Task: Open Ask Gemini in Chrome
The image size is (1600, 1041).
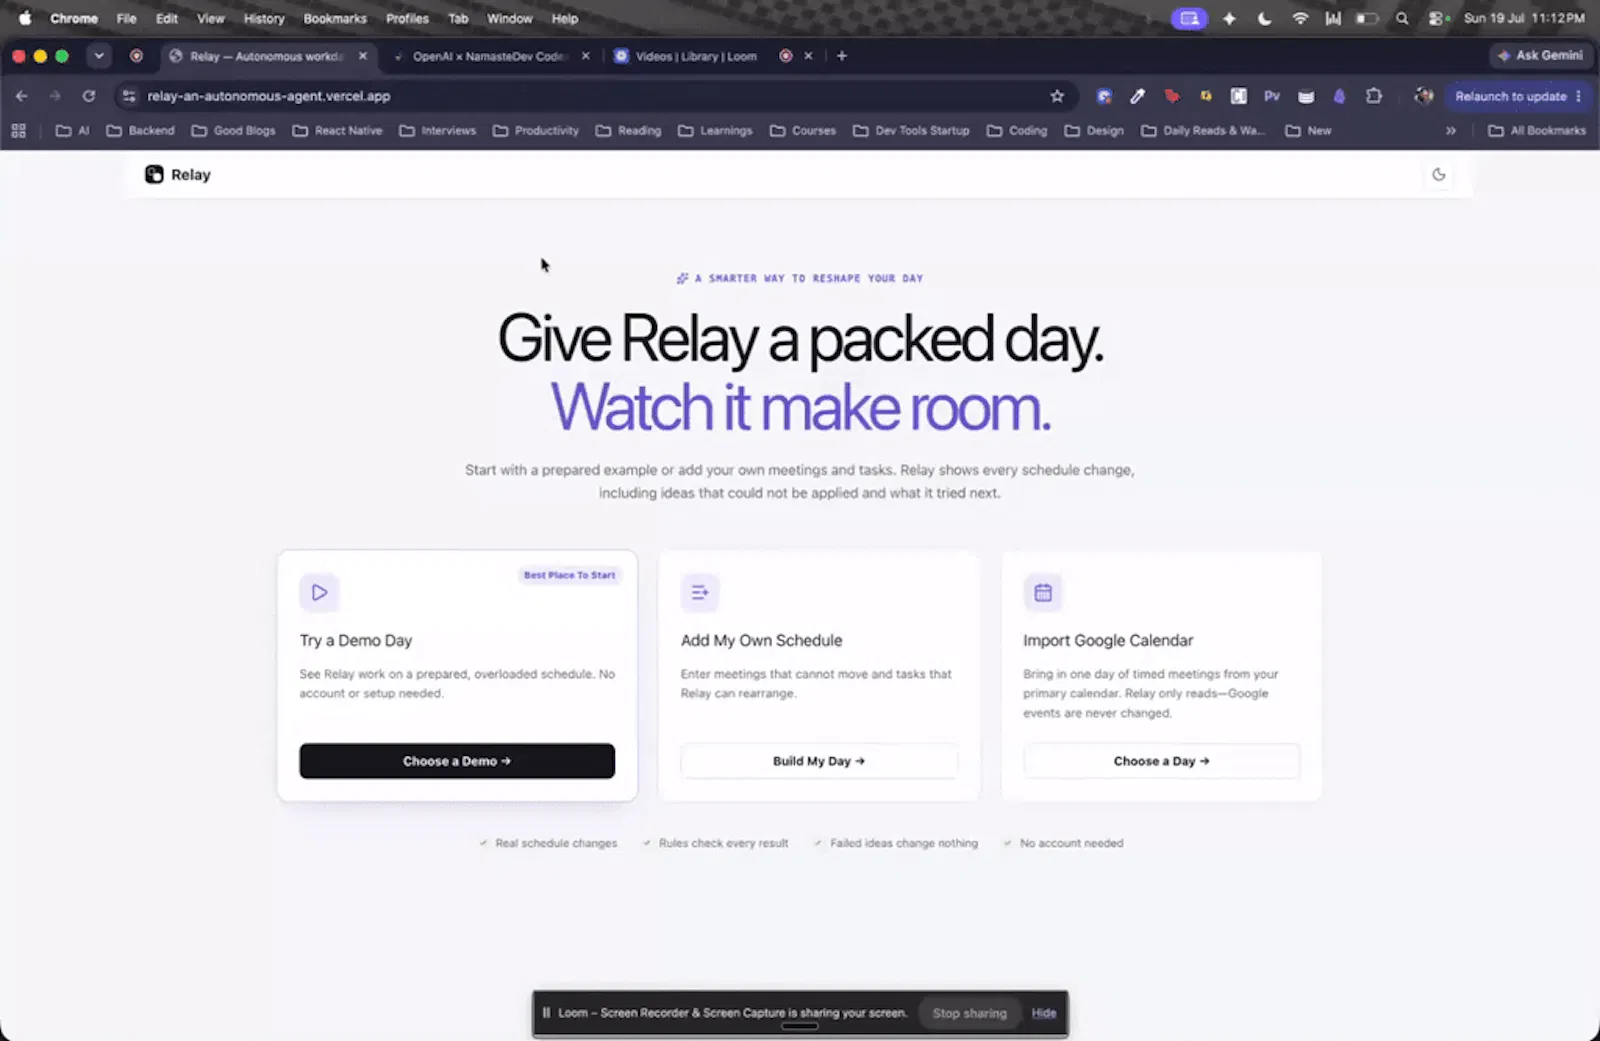Action: tap(1540, 56)
